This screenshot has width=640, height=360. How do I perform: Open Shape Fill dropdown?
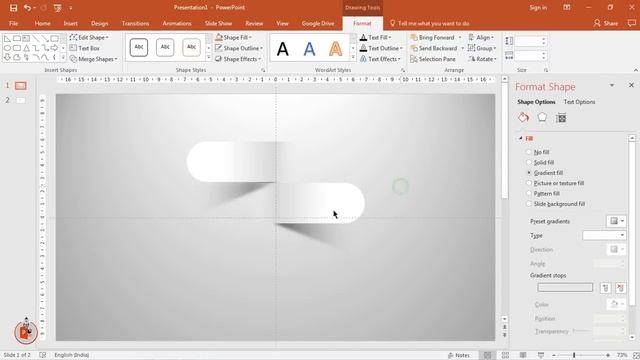[x=233, y=37]
